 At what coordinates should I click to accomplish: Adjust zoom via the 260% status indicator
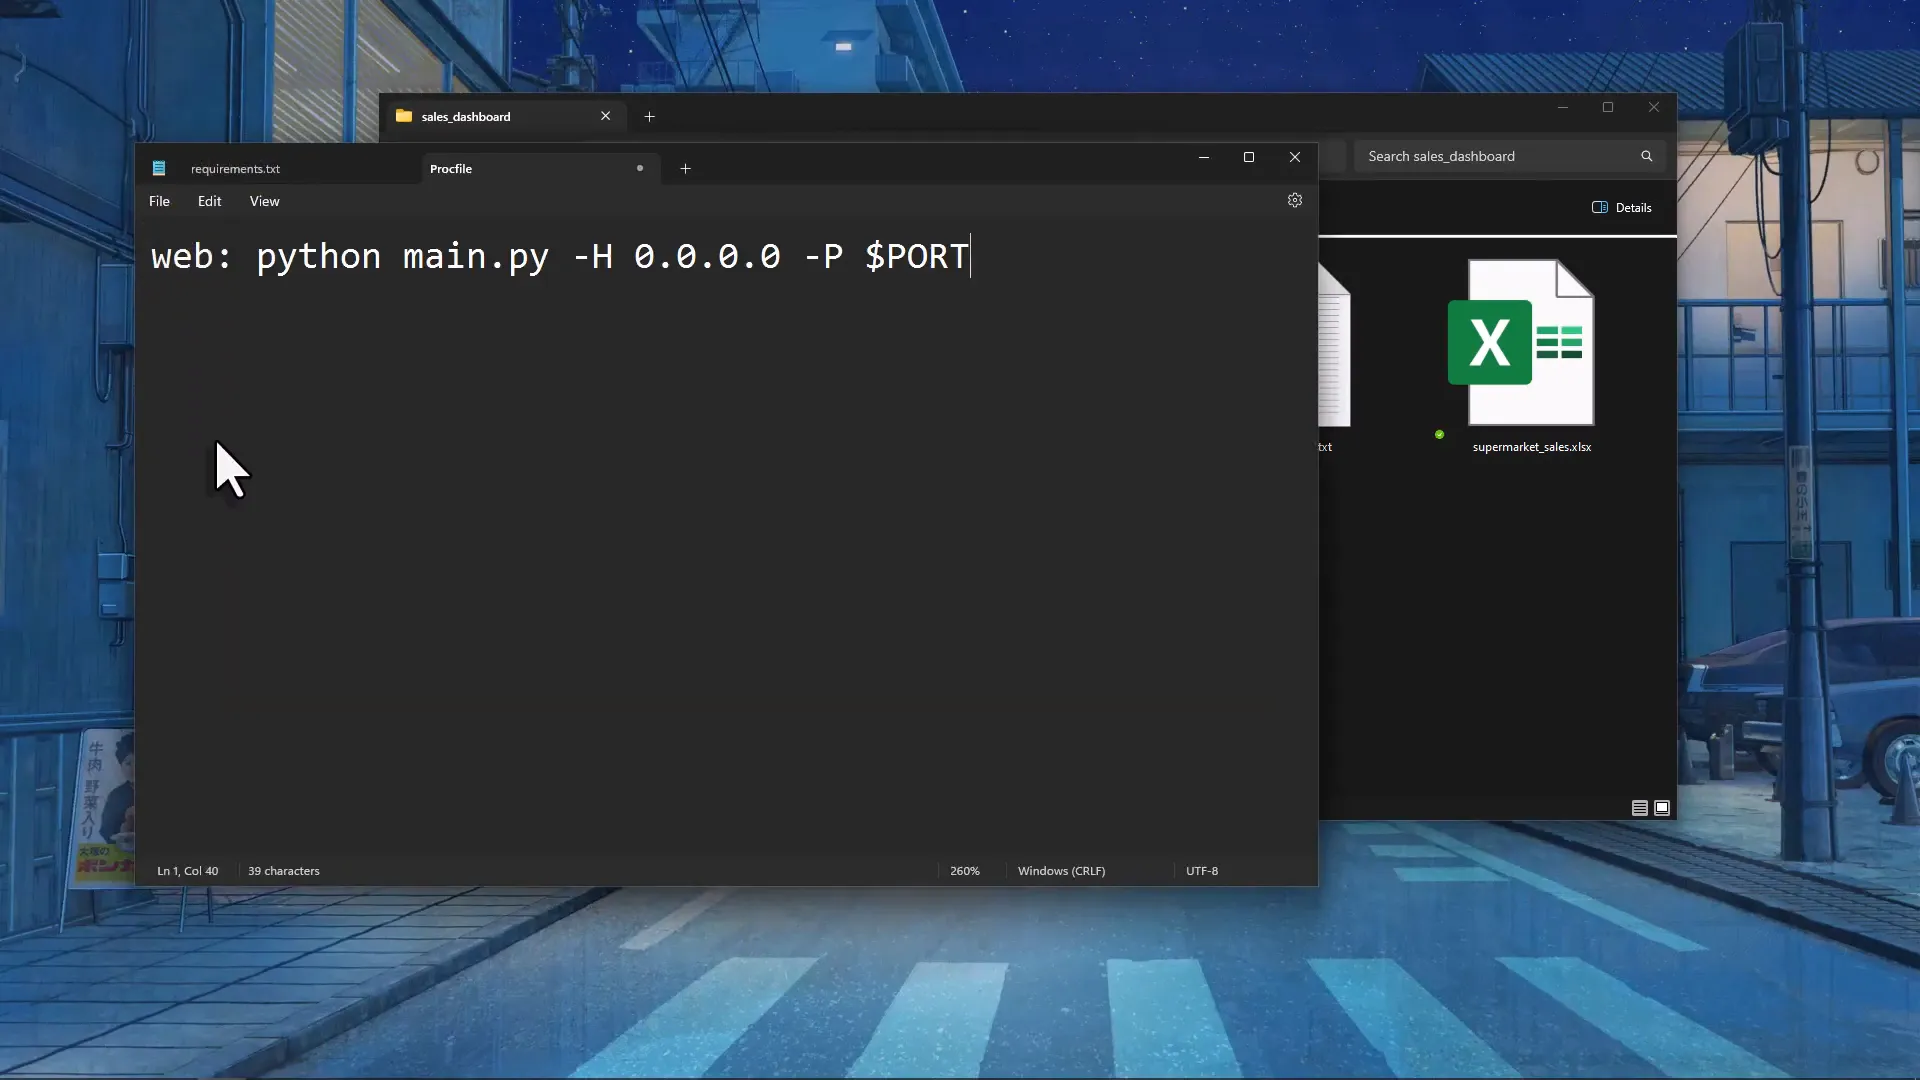[x=964, y=871]
